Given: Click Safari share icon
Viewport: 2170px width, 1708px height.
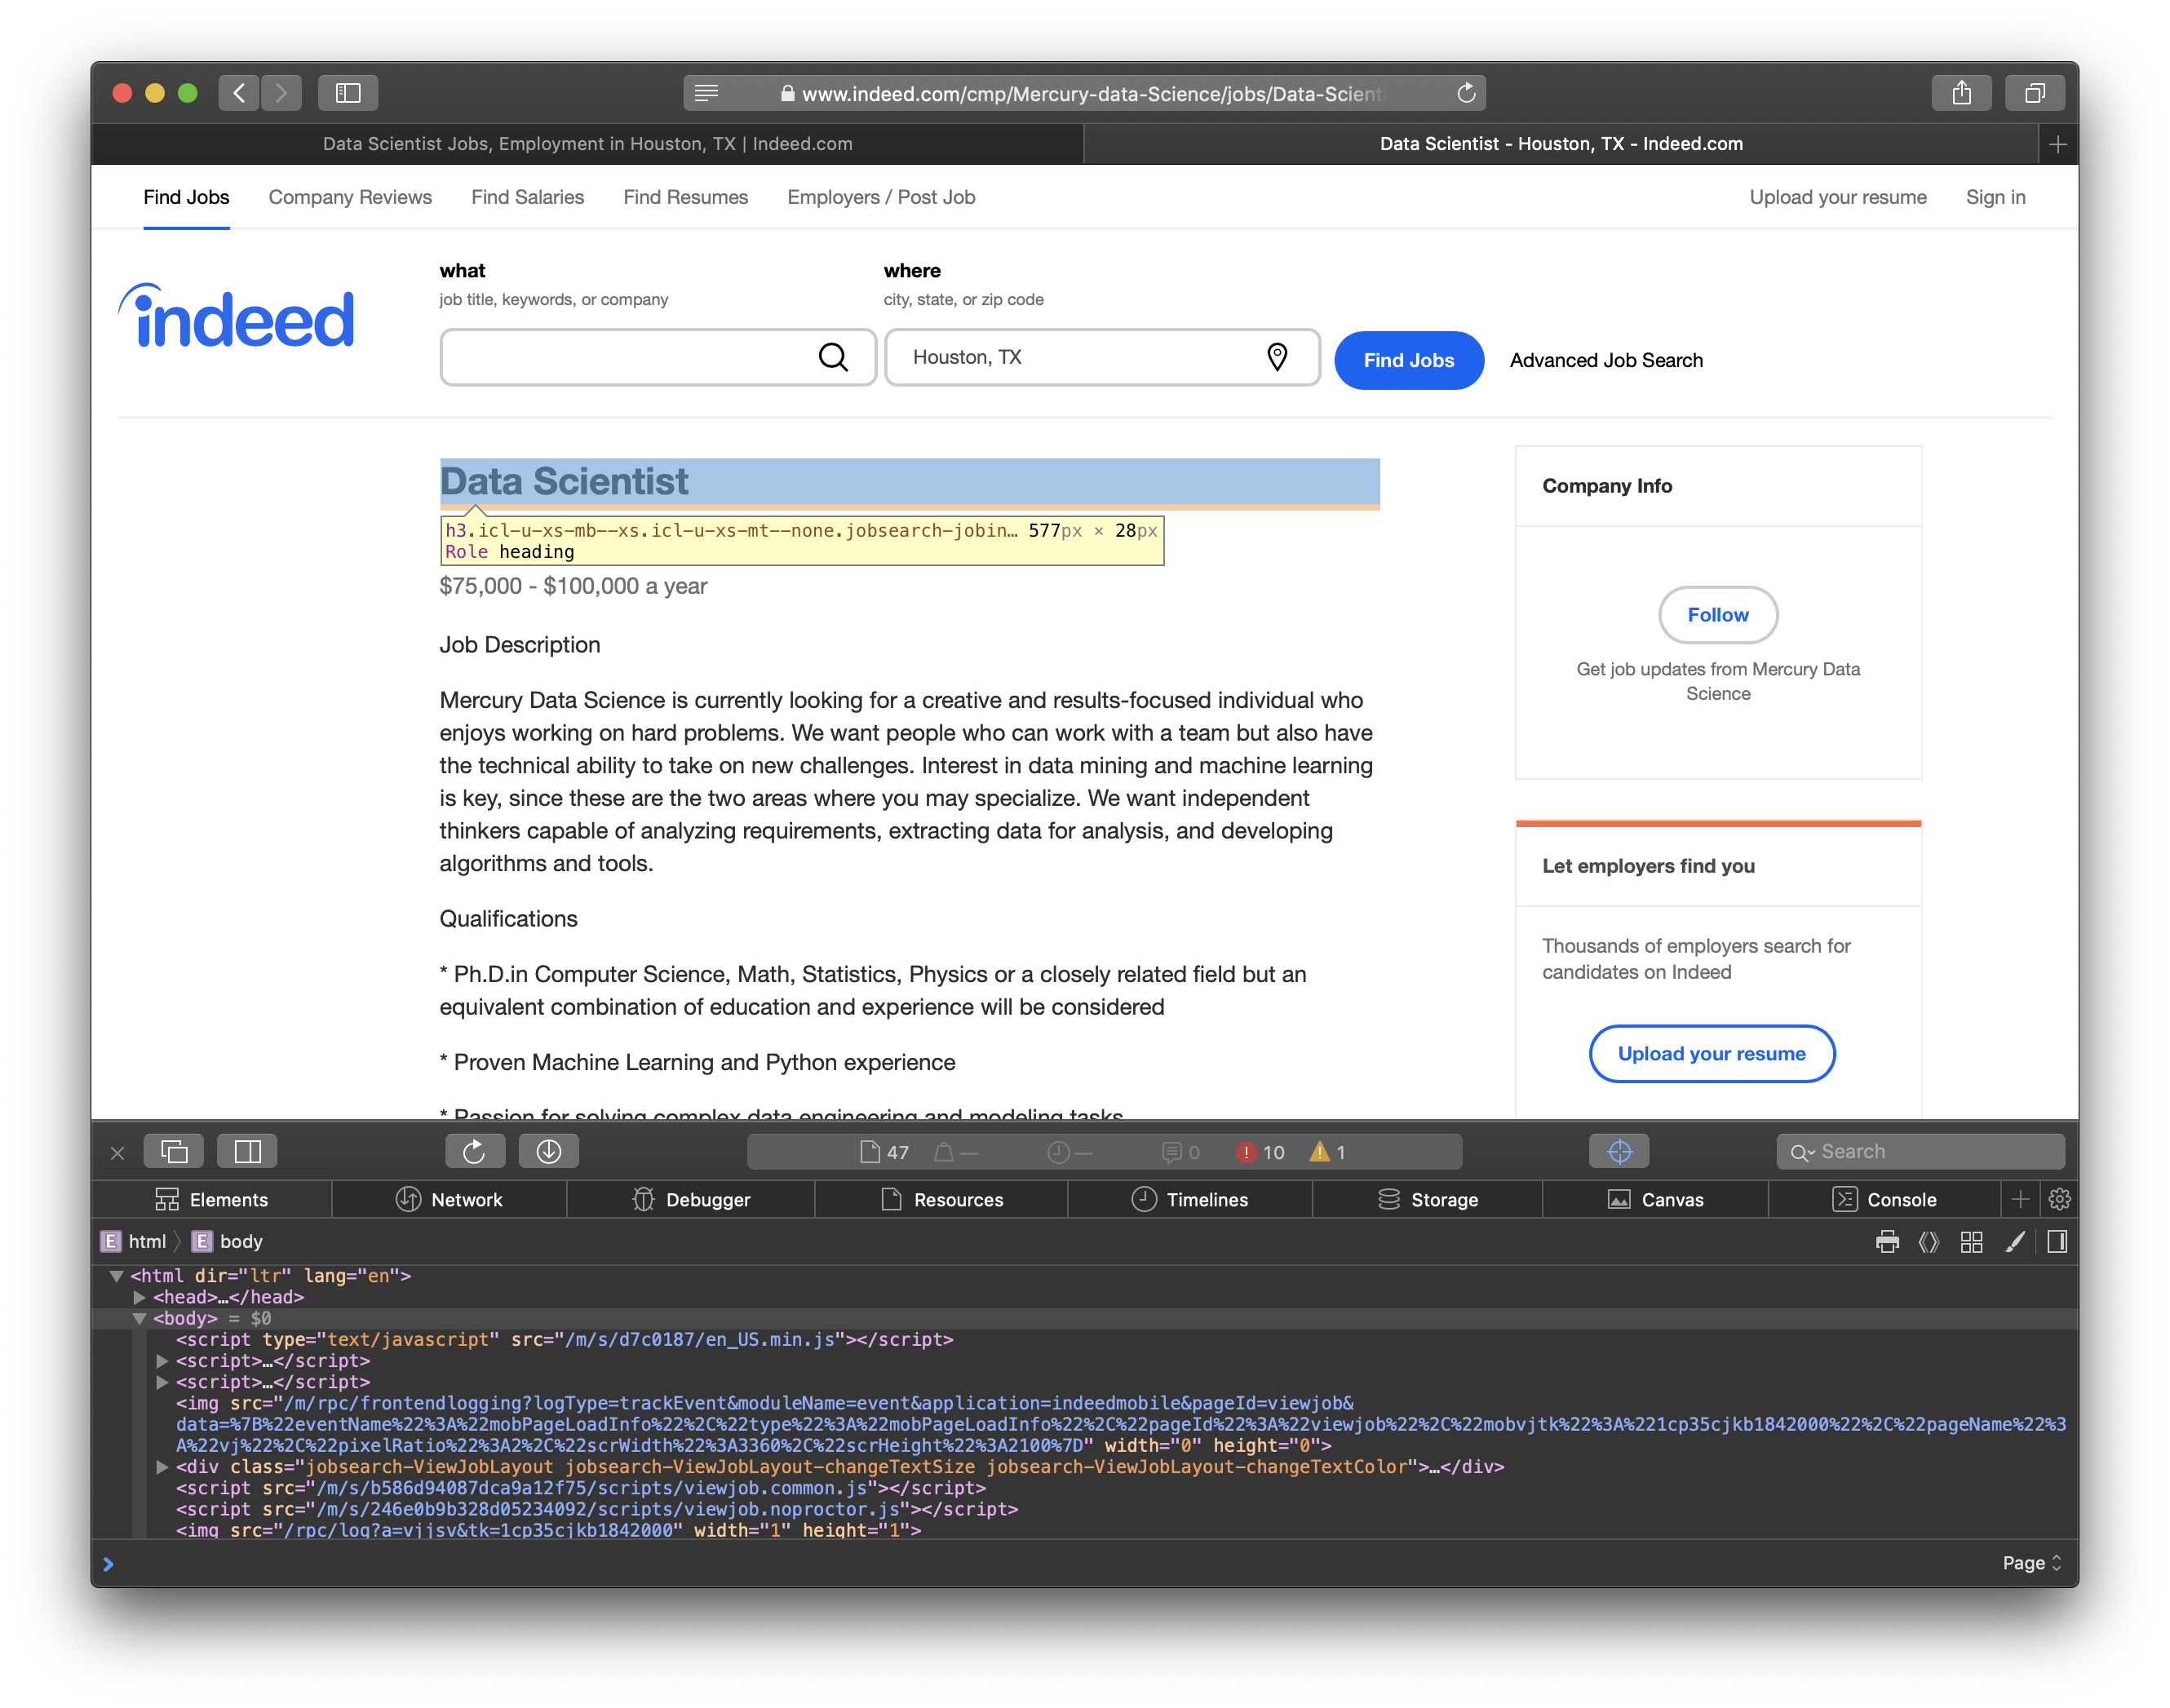Looking at the screenshot, I should click(1961, 93).
